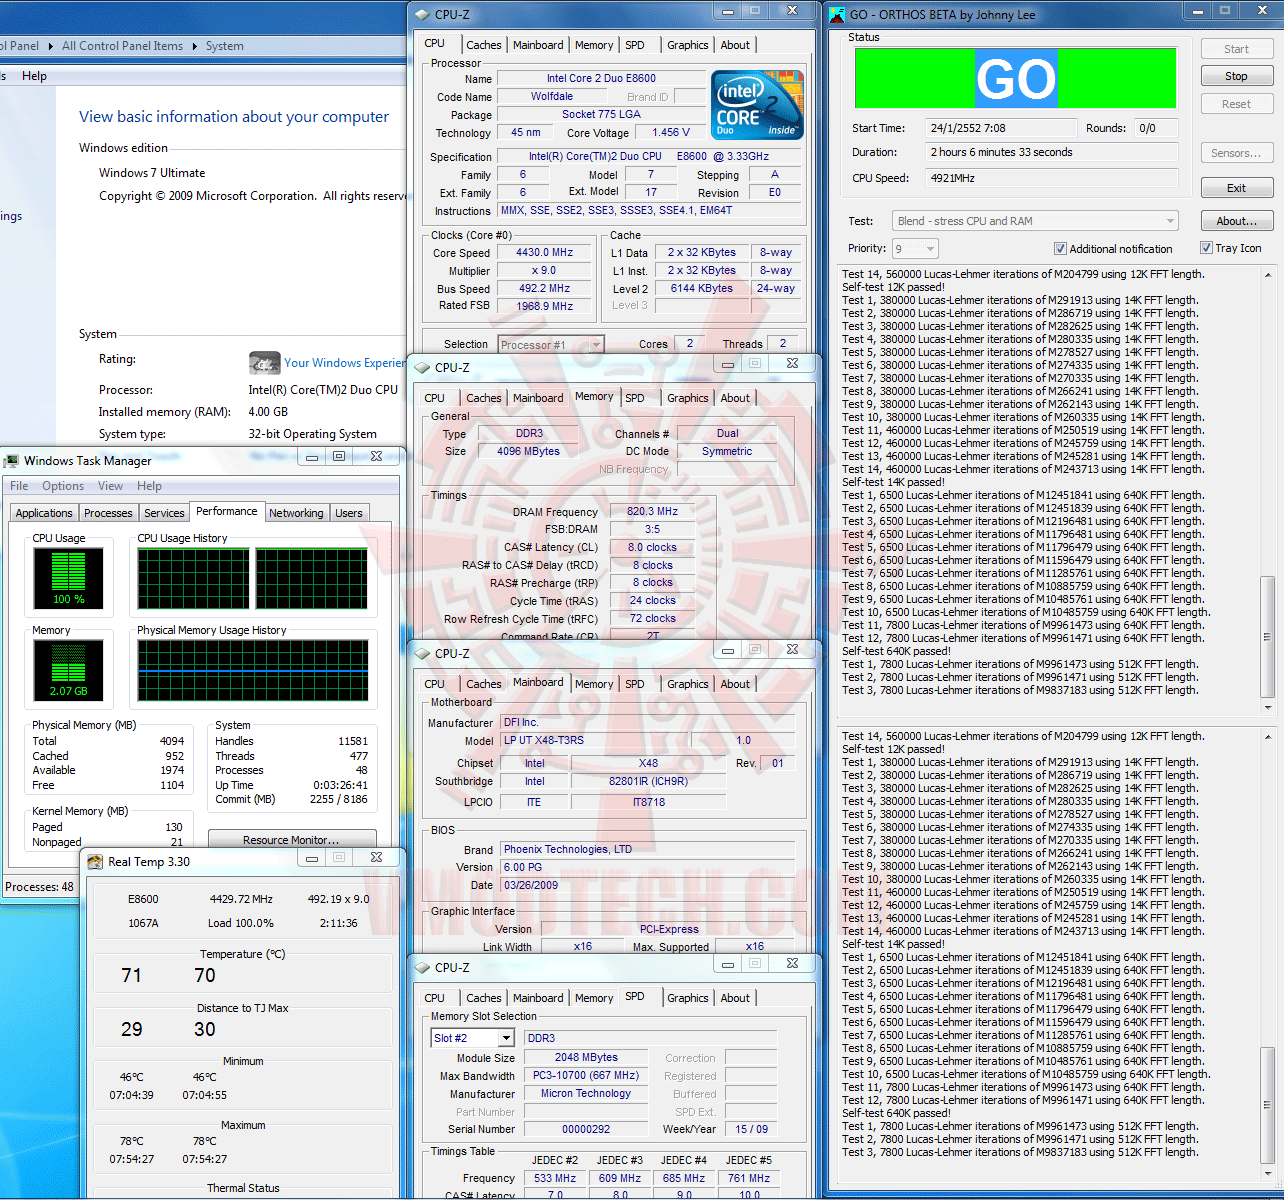Viewport: 1284px width, 1200px height.
Task: Open the Caches tab beside the active CPU tab
Action: click(484, 45)
